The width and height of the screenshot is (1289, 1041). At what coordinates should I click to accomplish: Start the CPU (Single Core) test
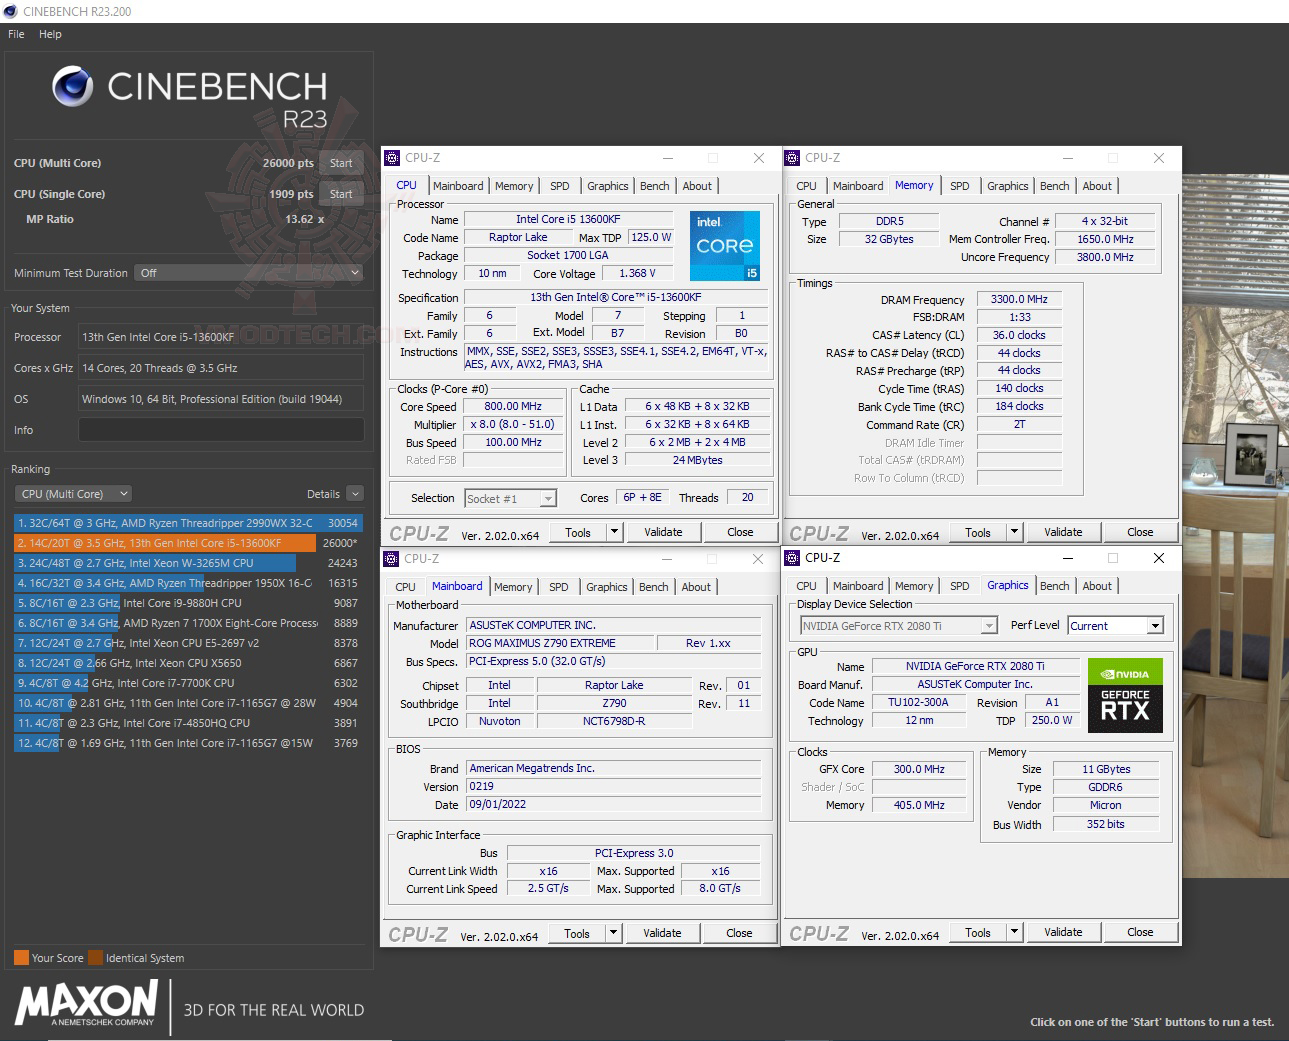(341, 194)
